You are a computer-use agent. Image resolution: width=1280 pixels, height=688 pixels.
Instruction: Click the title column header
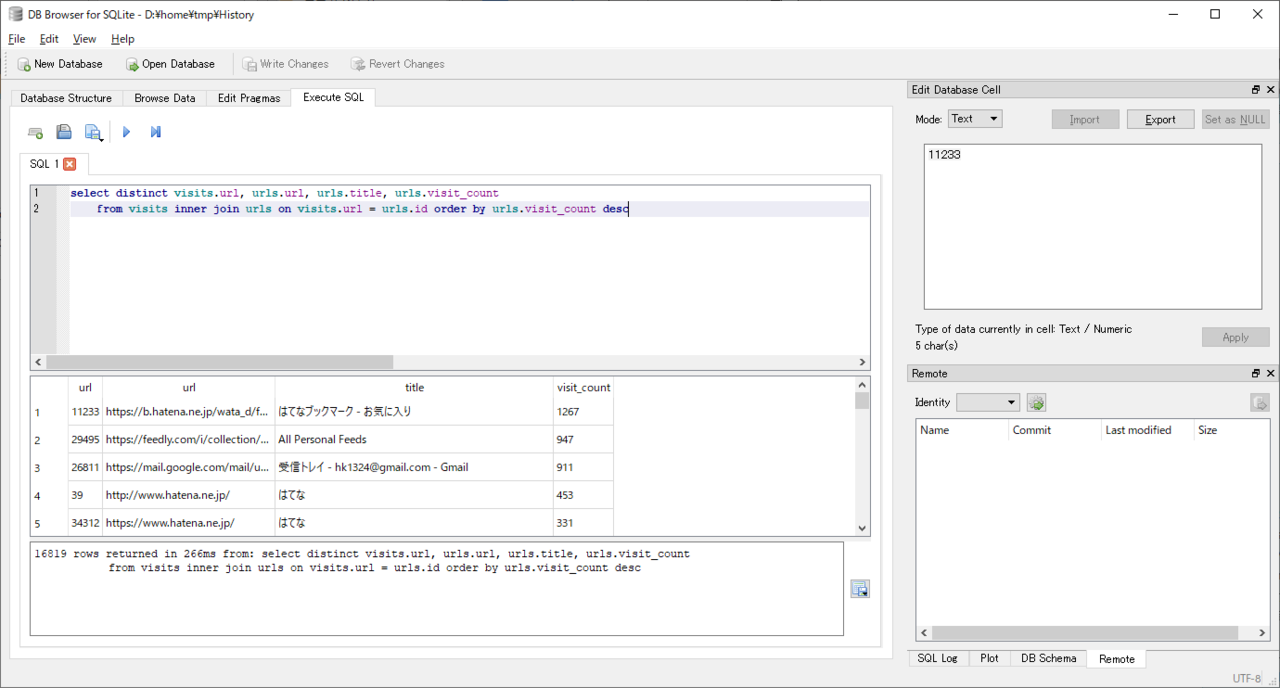tap(414, 388)
